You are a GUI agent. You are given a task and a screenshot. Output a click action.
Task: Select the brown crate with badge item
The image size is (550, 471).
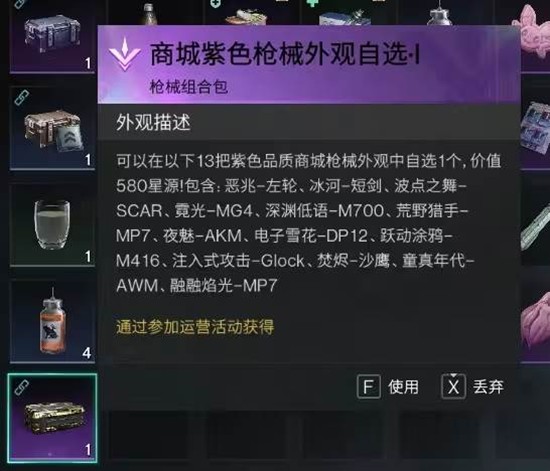pos(53,128)
